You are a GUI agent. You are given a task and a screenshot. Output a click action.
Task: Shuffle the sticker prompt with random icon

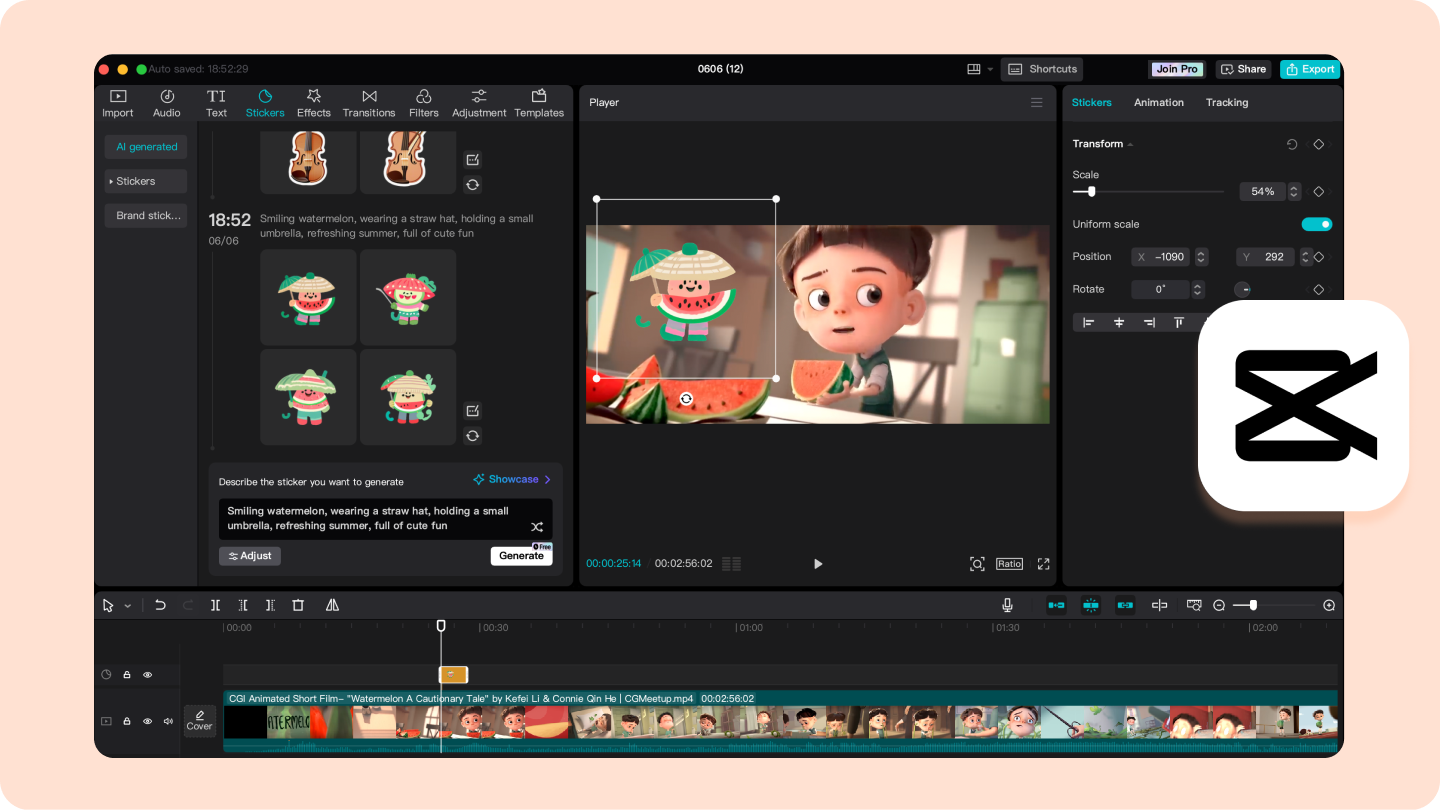point(537,526)
